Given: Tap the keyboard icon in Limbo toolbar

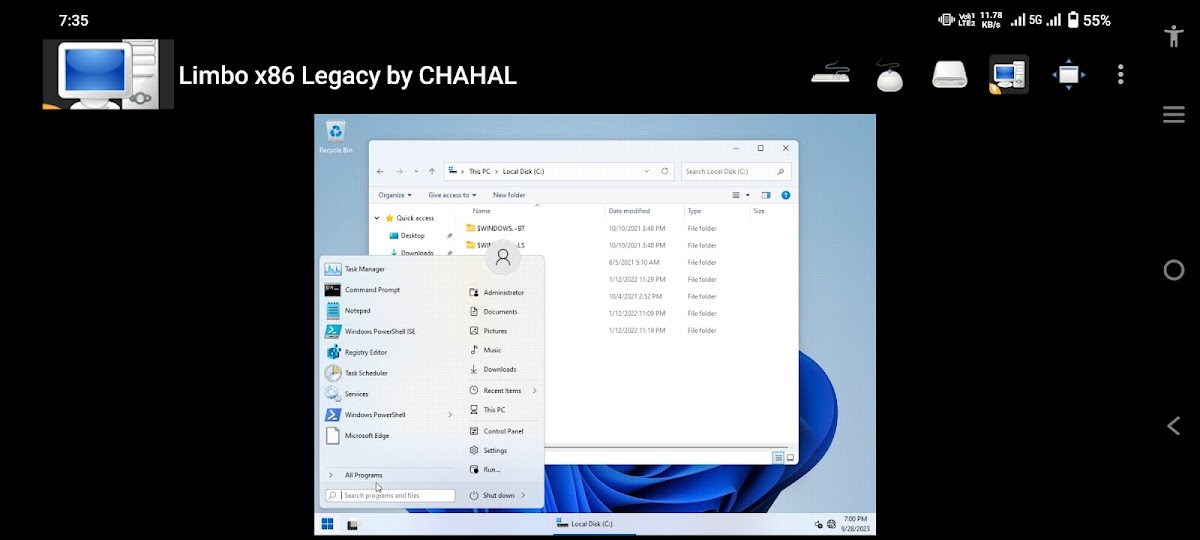Looking at the screenshot, I should point(830,75).
